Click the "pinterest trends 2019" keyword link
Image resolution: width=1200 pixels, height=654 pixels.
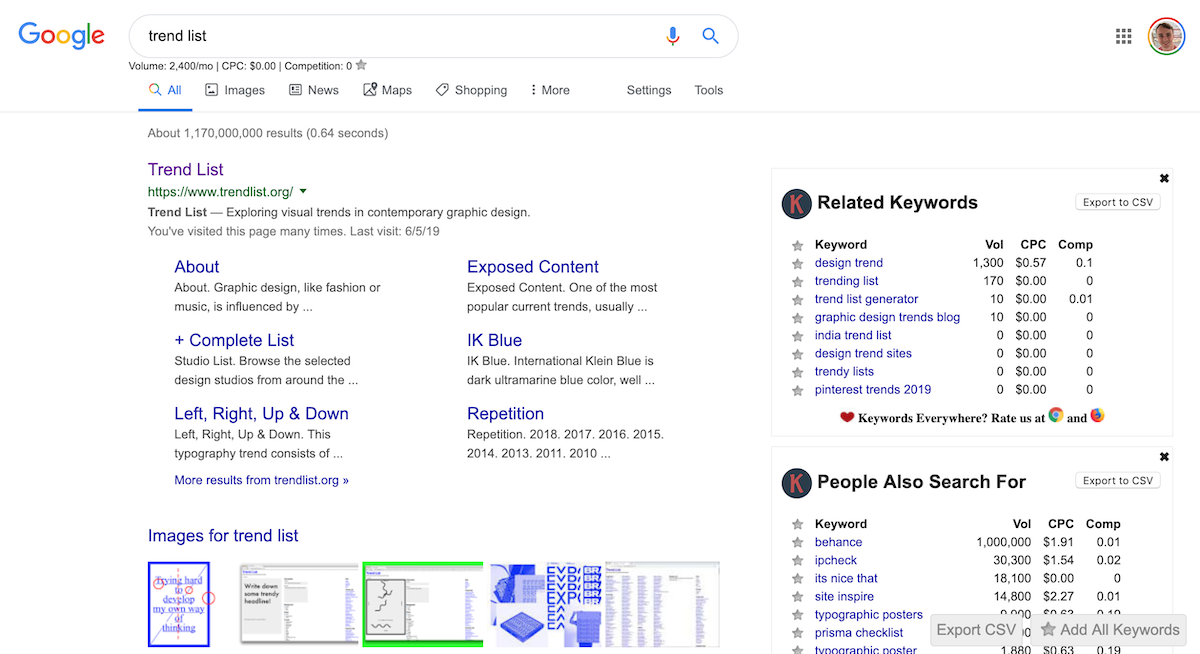[x=873, y=389]
